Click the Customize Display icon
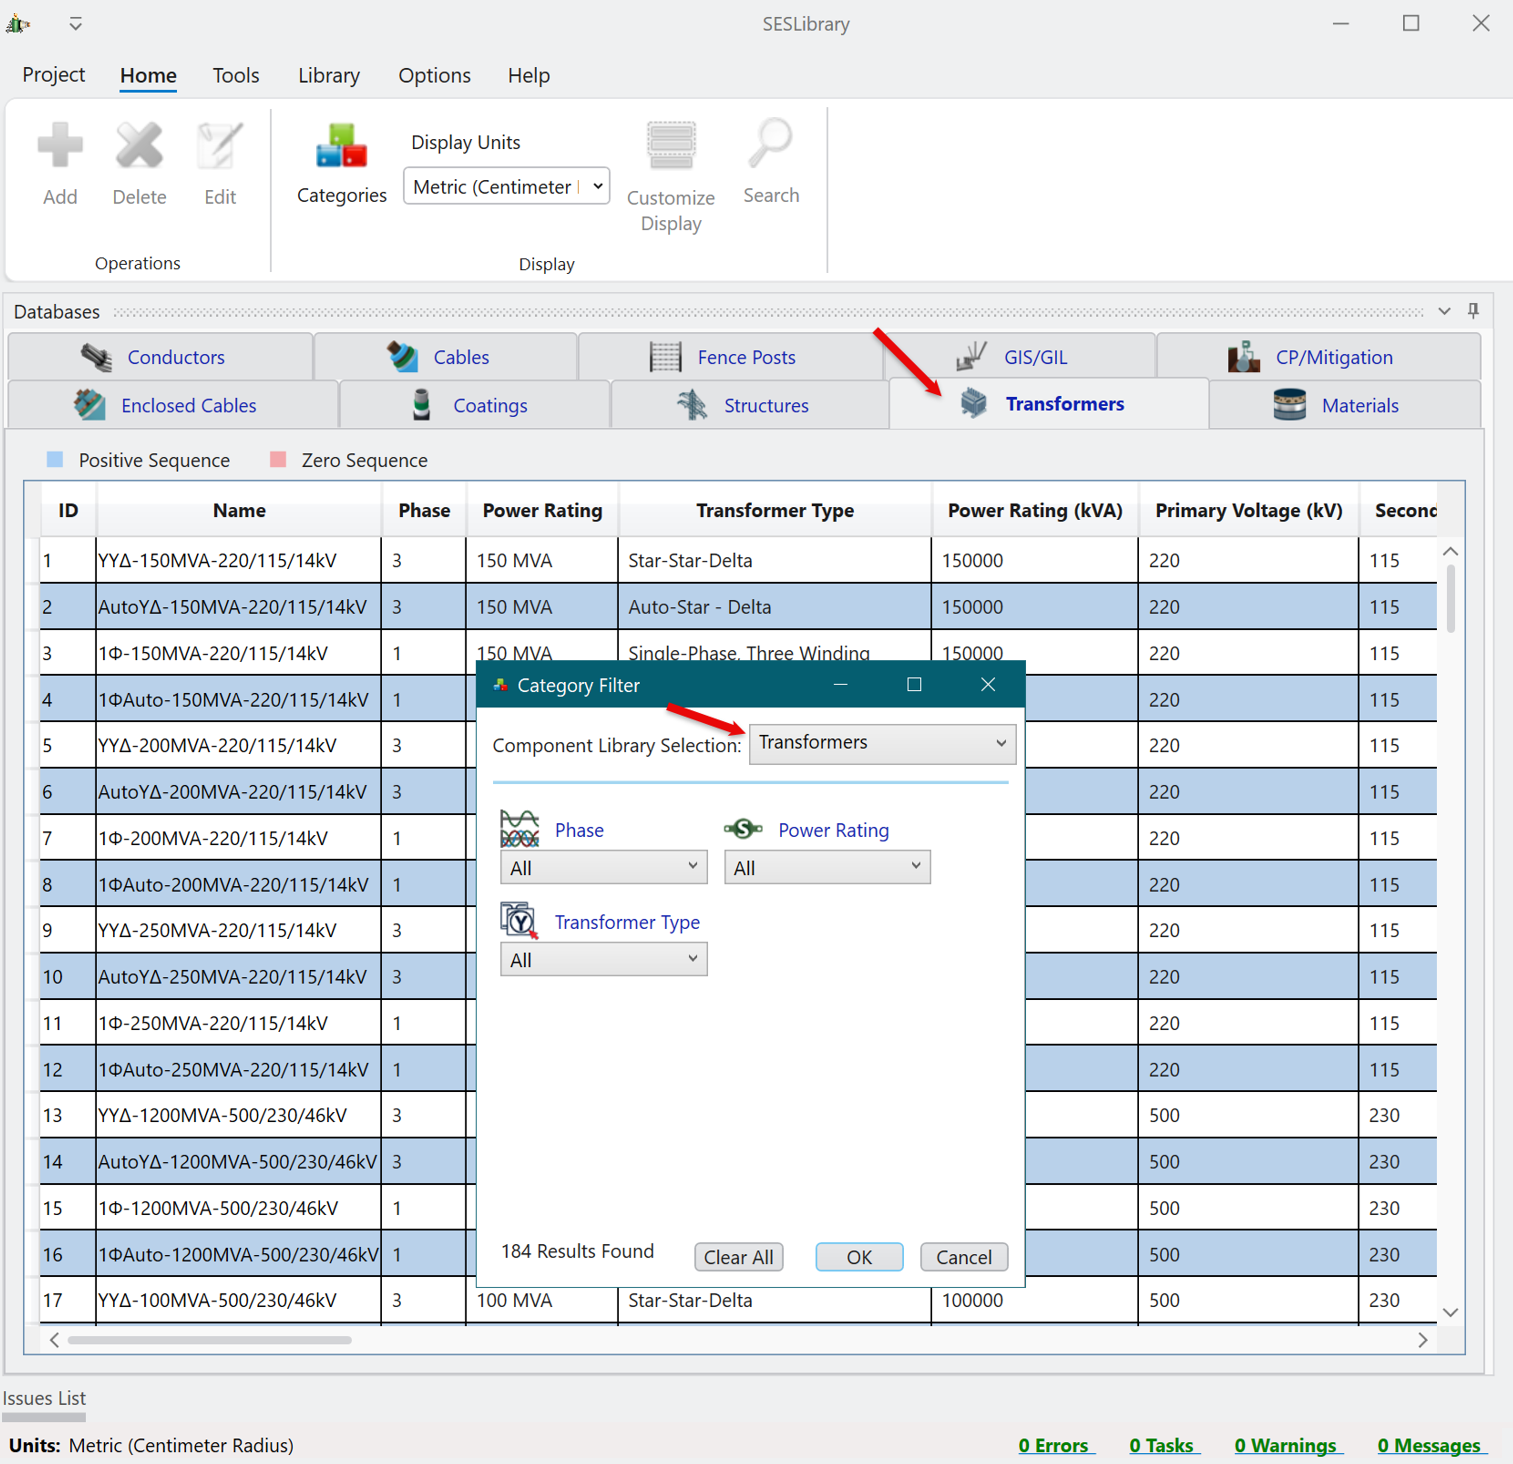1513x1464 pixels. [x=671, y=146]
